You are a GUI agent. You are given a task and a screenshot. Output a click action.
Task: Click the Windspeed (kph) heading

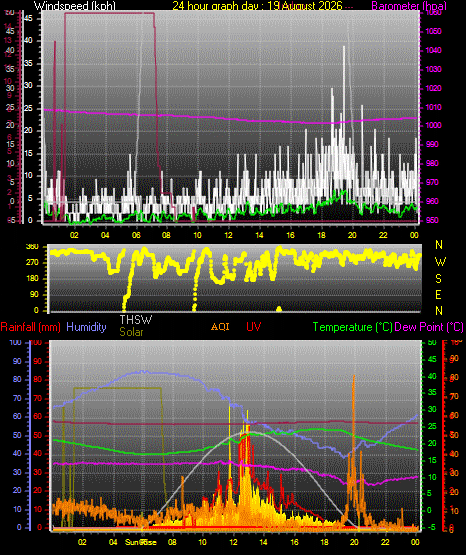[x=75, y=6]
